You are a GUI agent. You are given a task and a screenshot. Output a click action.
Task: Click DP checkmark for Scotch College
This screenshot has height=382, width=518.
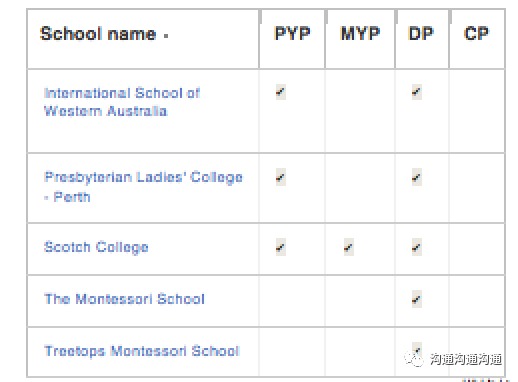(417, 247)
